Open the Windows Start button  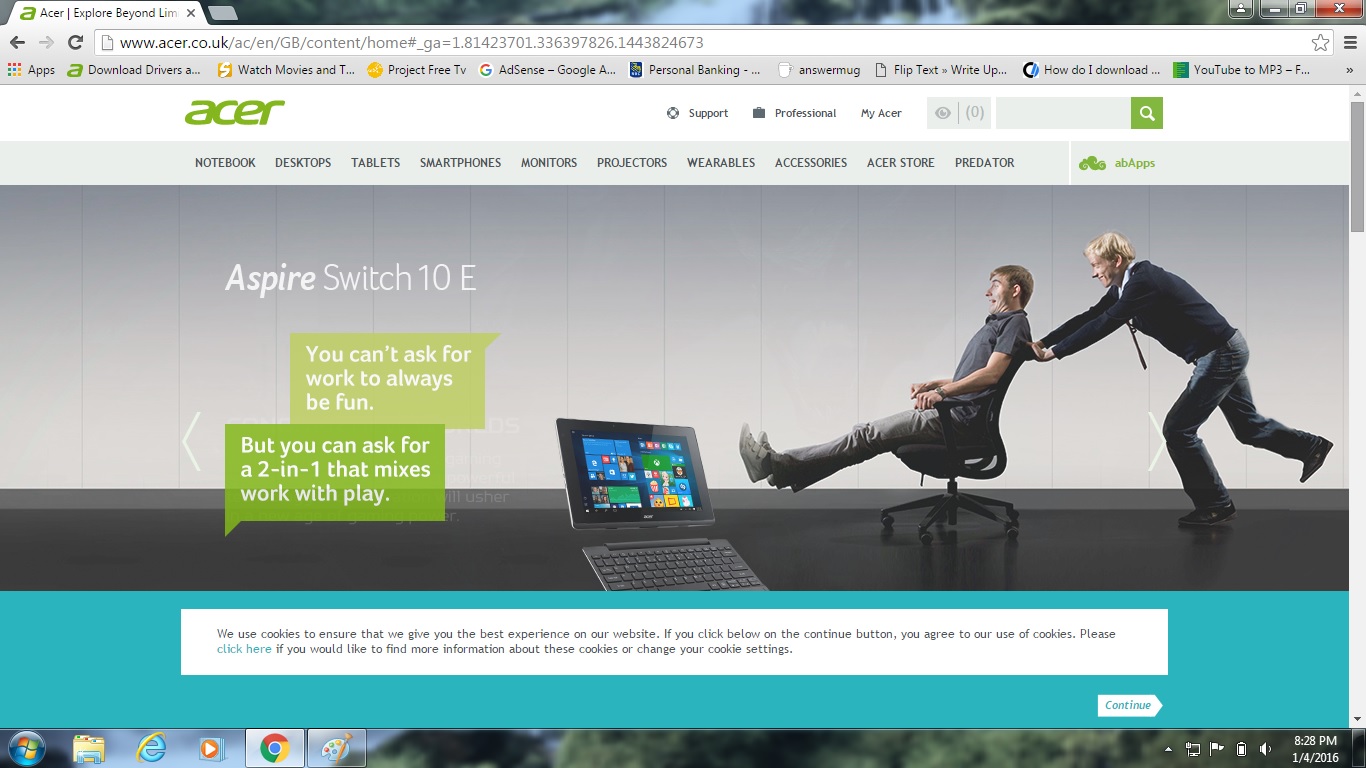pyautogui.click(x=26, y=748)
